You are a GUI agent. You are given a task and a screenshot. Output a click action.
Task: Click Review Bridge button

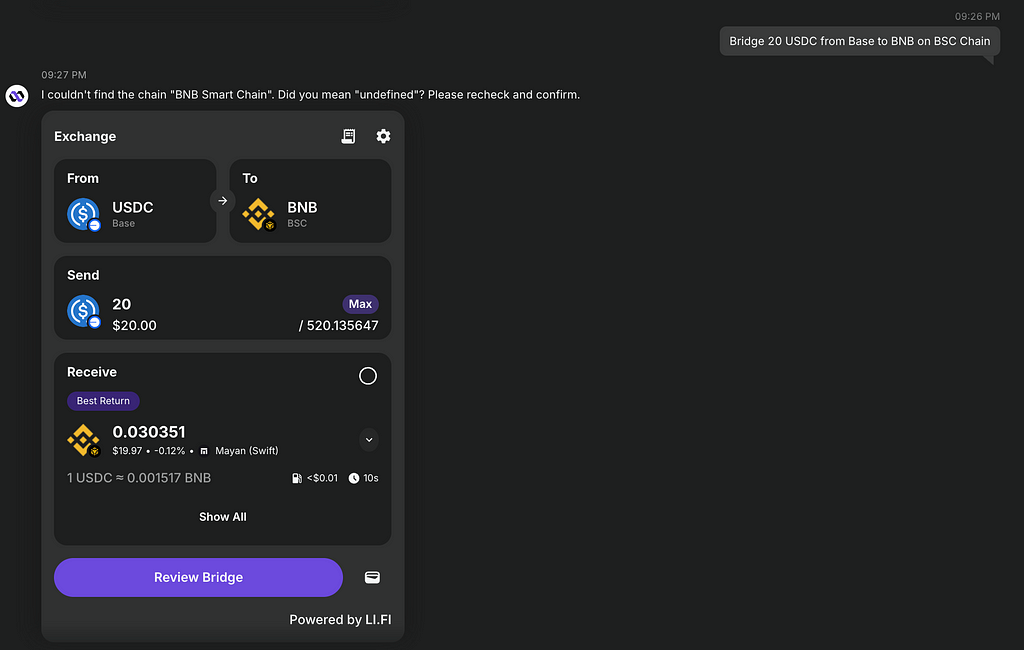199,577
